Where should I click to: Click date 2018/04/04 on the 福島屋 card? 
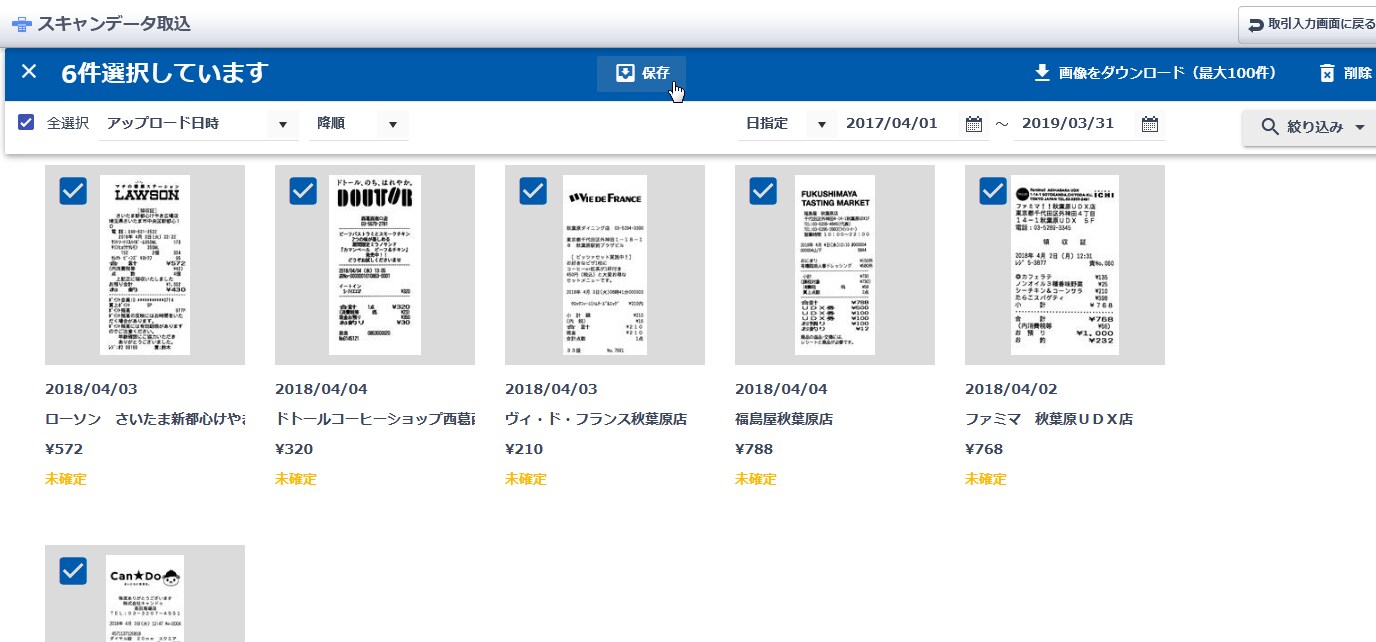781,389
